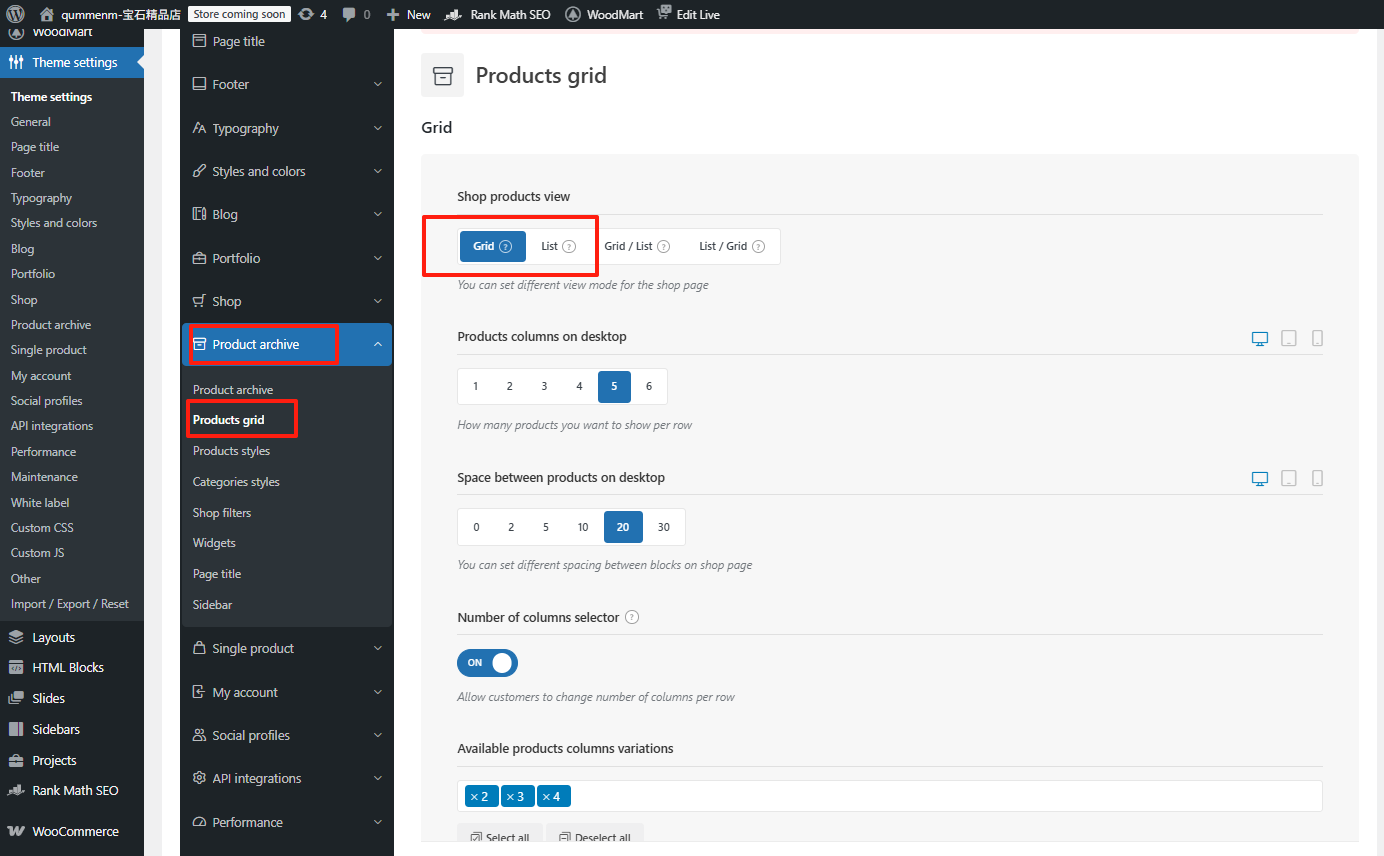Click the help icon on List view option
Screen dimensions: 1384x856
pyautogui.click(x=569, y=247)
